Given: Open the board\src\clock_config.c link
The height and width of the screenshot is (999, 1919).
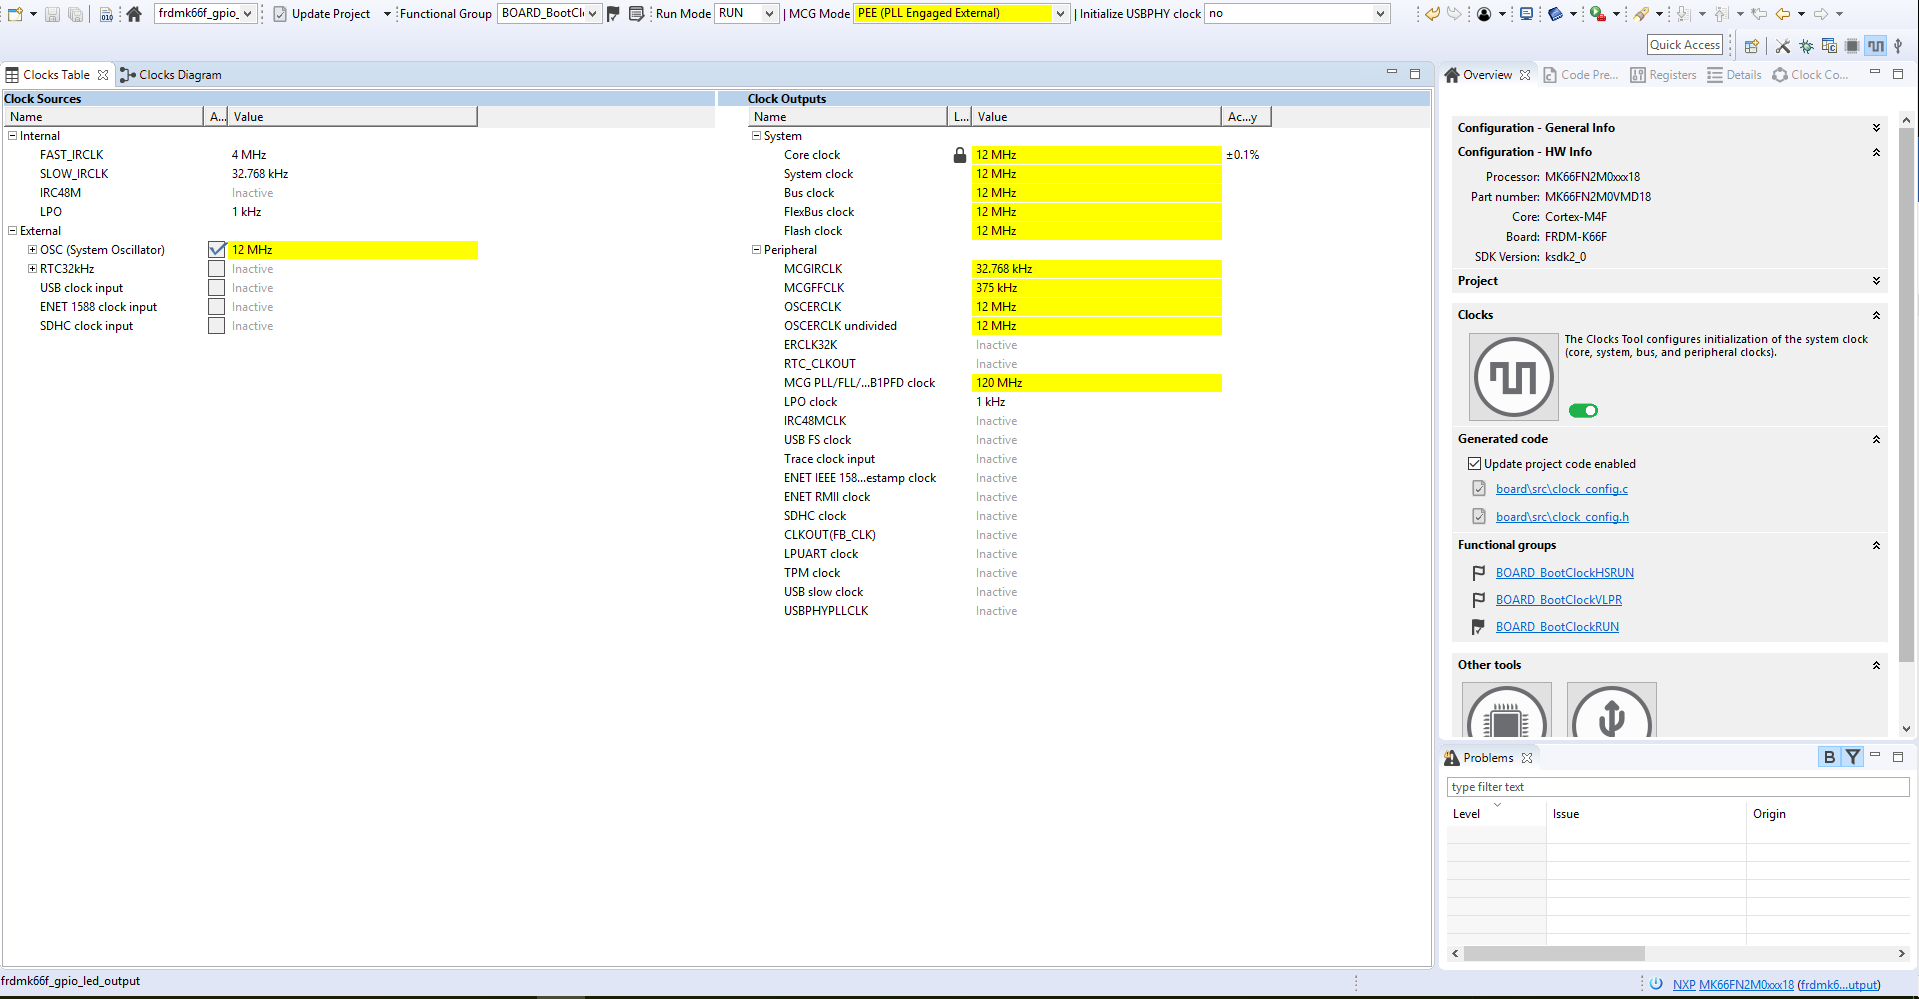Looking at the screenshot, I should (x=1561, y=489).
